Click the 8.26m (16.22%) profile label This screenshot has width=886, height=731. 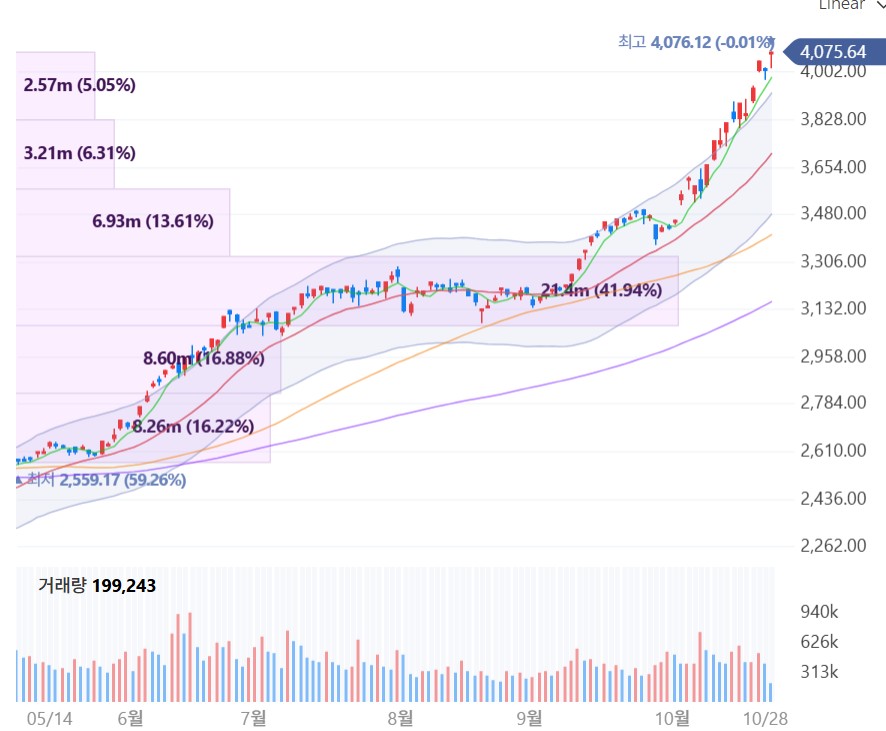pyautogui.click(x=193, y=426)
